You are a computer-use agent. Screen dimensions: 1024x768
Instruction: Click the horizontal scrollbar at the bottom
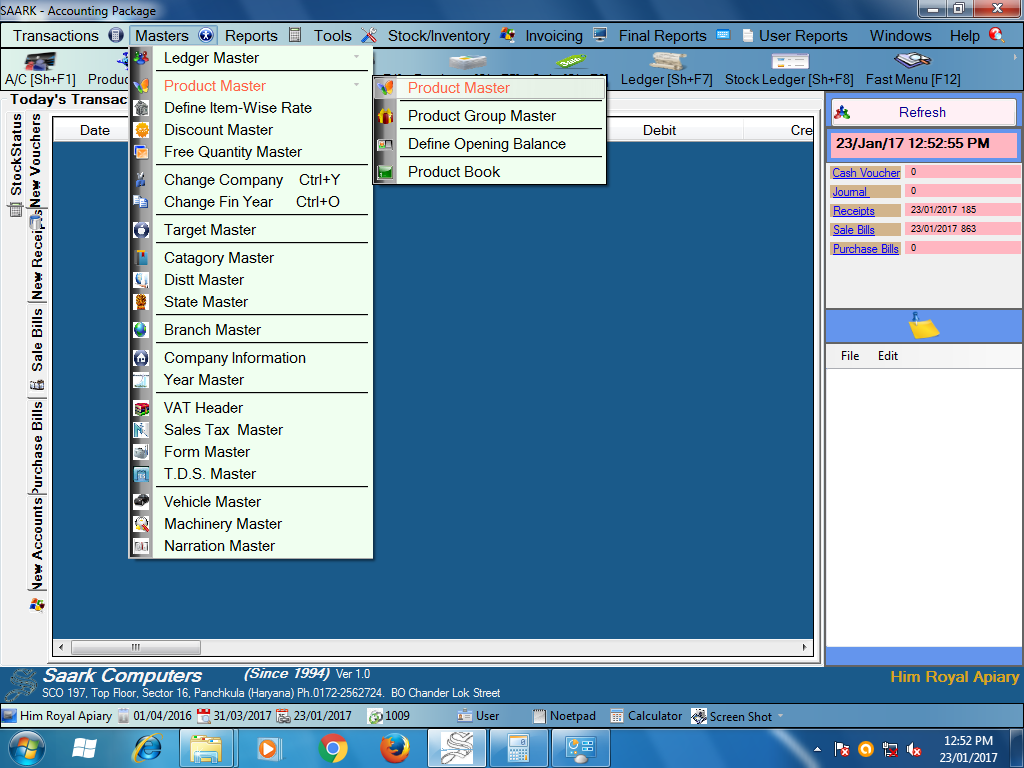click(135, 647)
